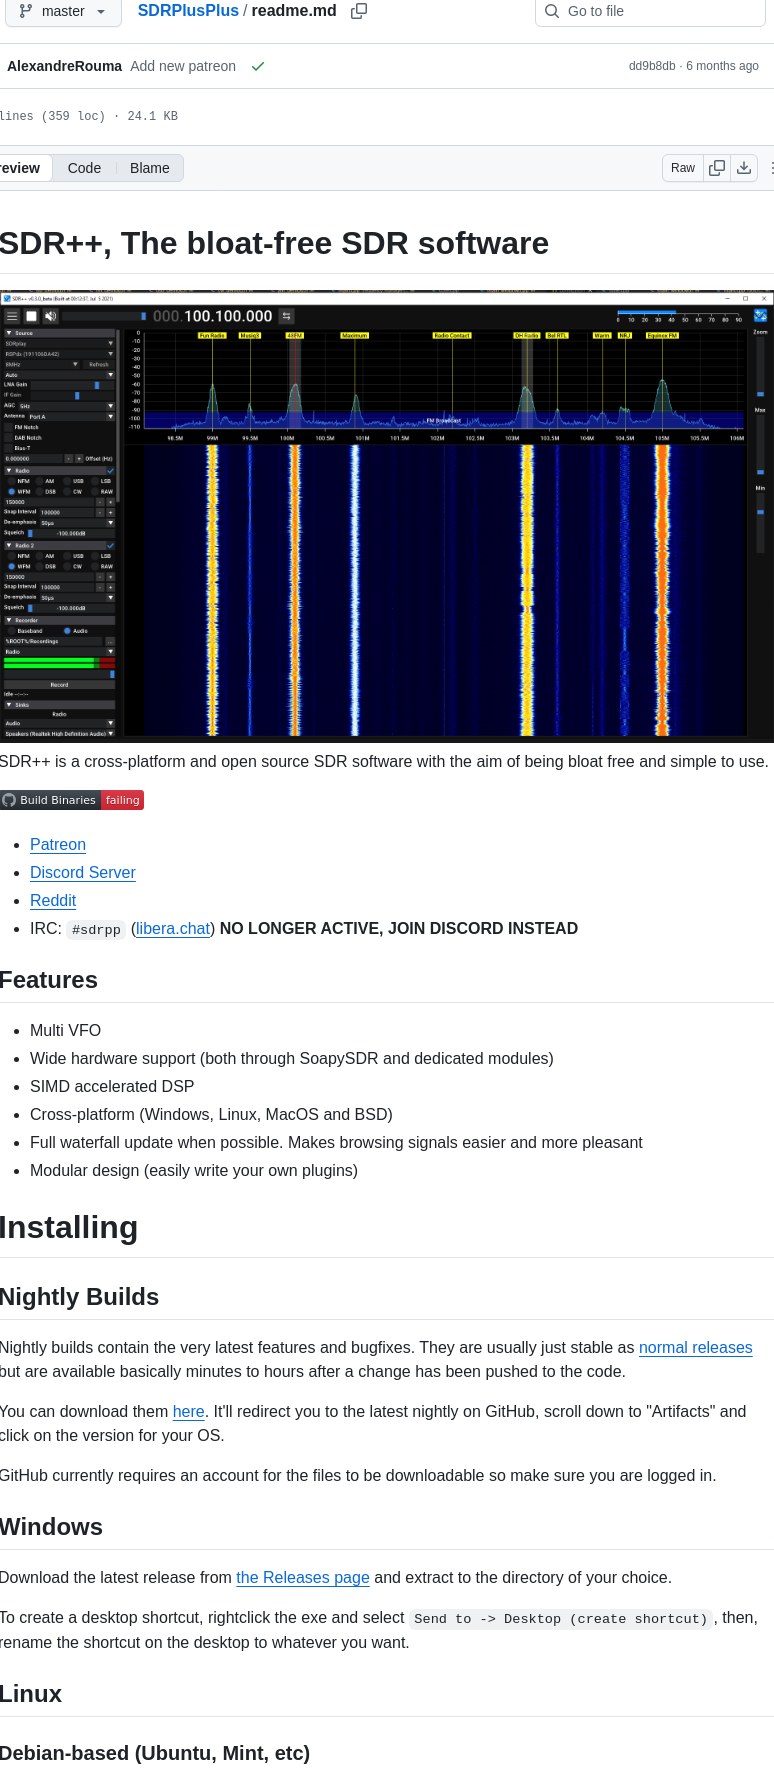Click the 000.100.100.000 frequency display
Screen dimensions: 774x1768
pos(212,316)
